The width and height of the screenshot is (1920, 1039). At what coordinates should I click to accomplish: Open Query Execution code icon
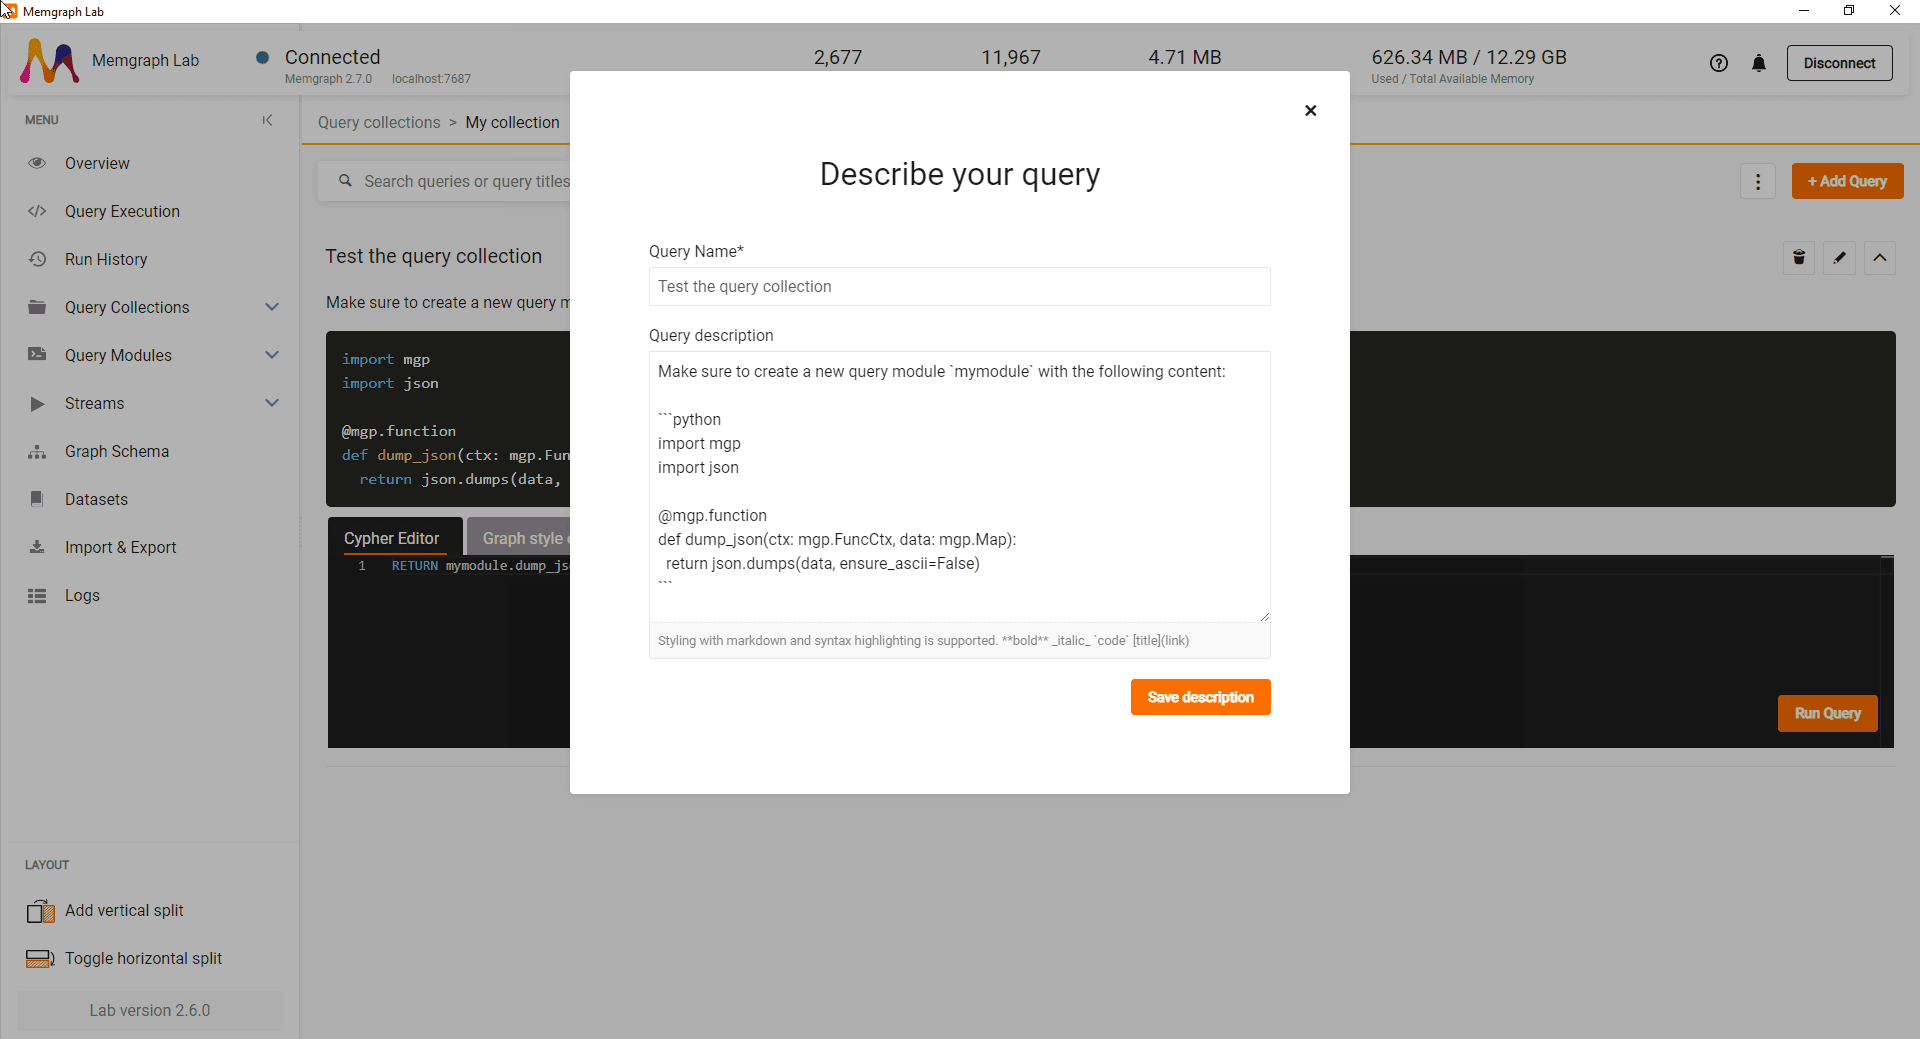pos(37,211)
